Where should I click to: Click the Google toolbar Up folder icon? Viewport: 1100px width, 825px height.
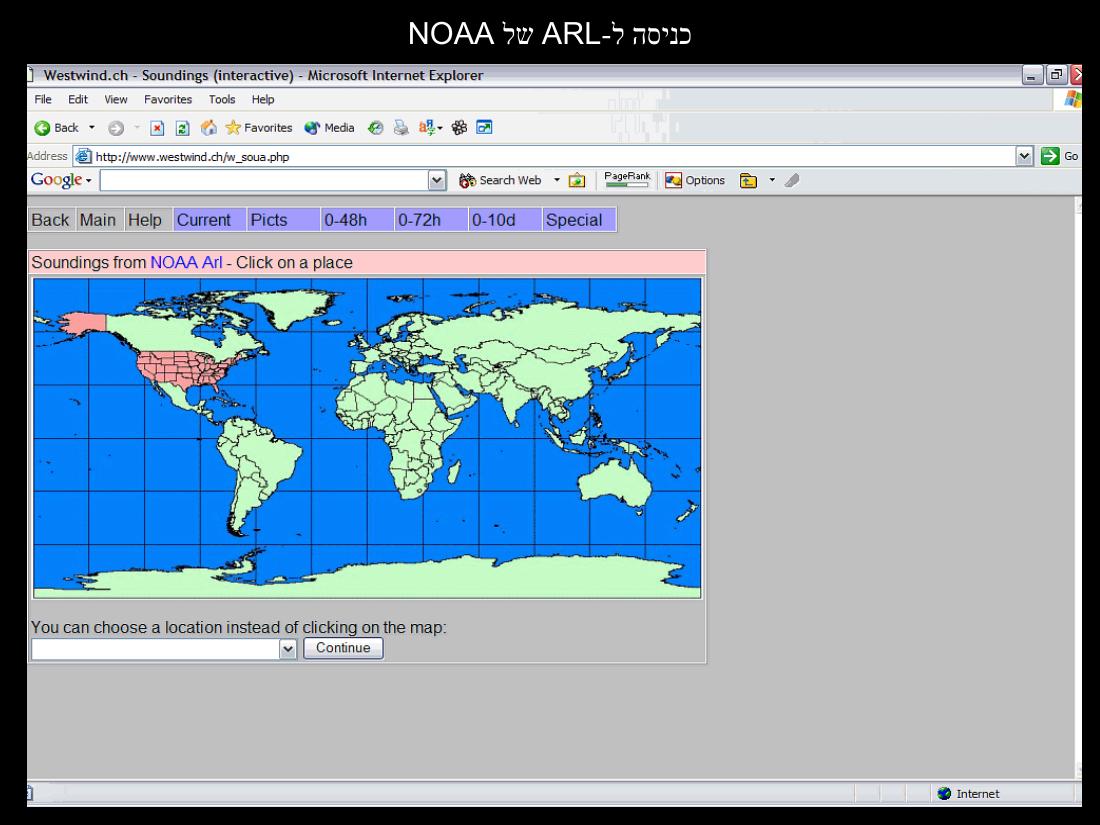click(749, 180)
